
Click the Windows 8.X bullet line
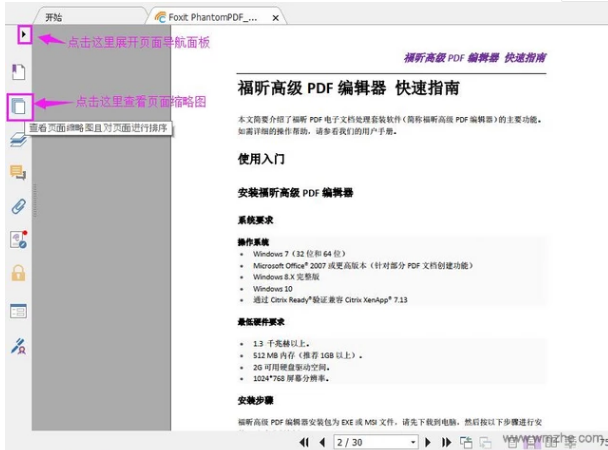286,277
